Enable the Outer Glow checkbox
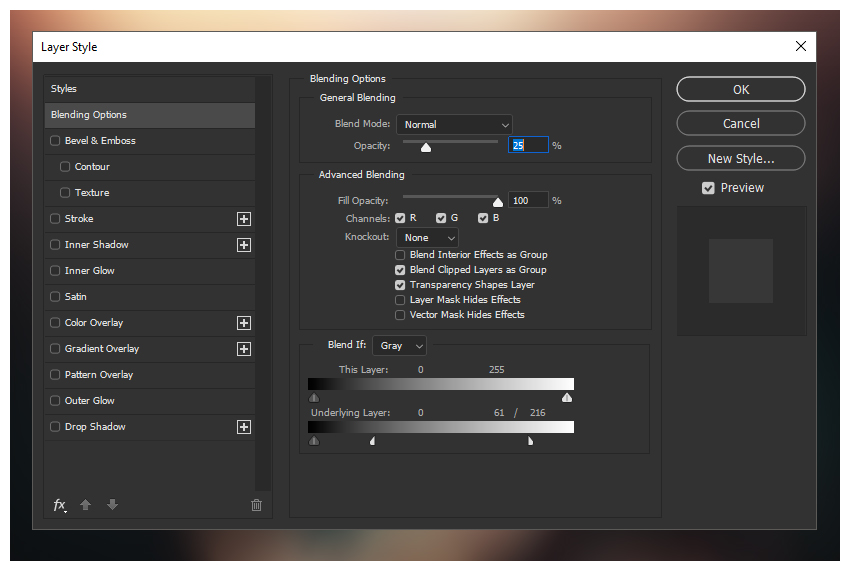The height and width of the screenshot is (571, 850). 55,401
